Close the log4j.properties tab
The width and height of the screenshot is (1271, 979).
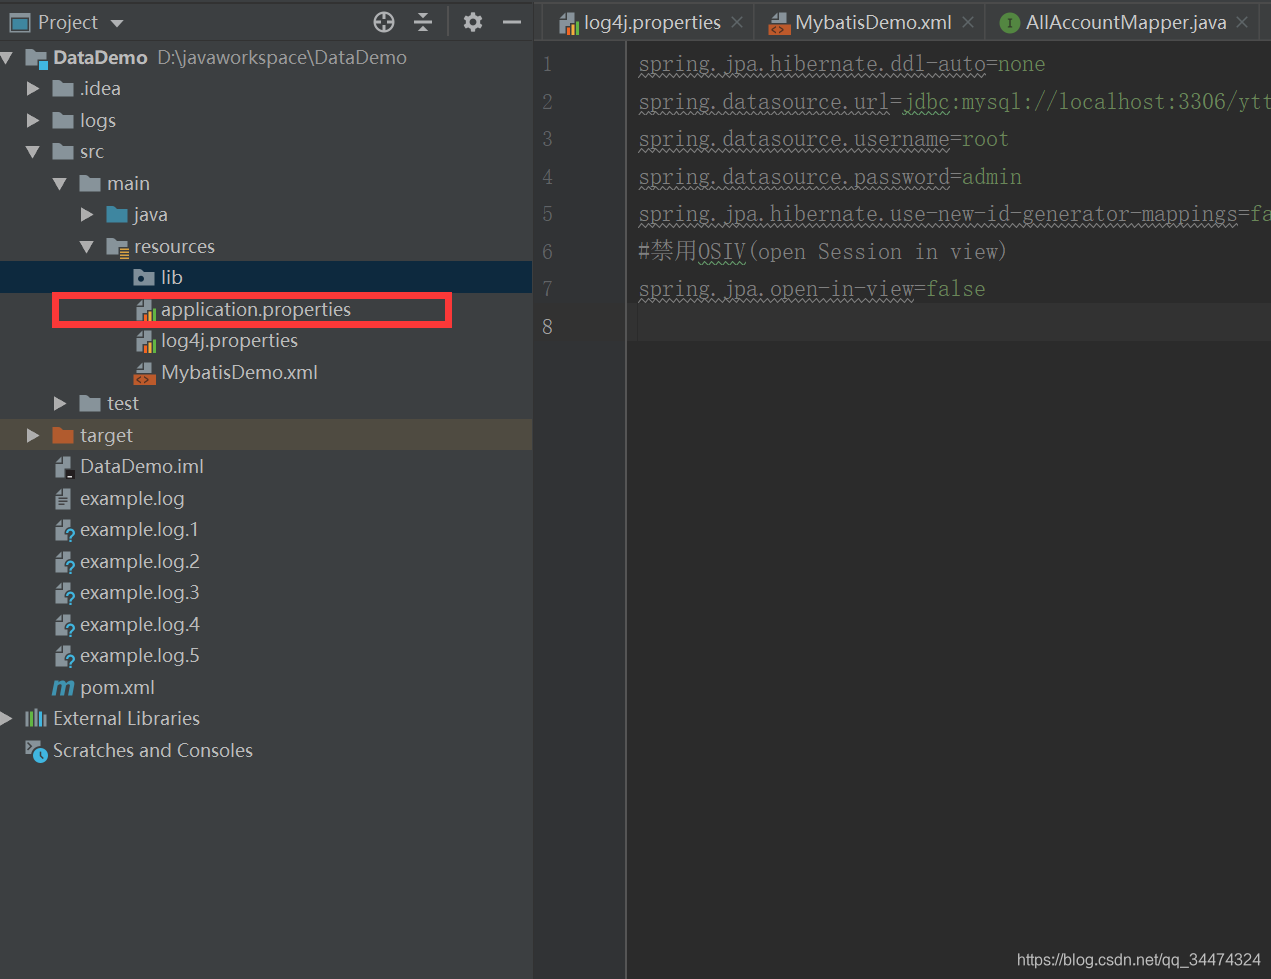737,22
